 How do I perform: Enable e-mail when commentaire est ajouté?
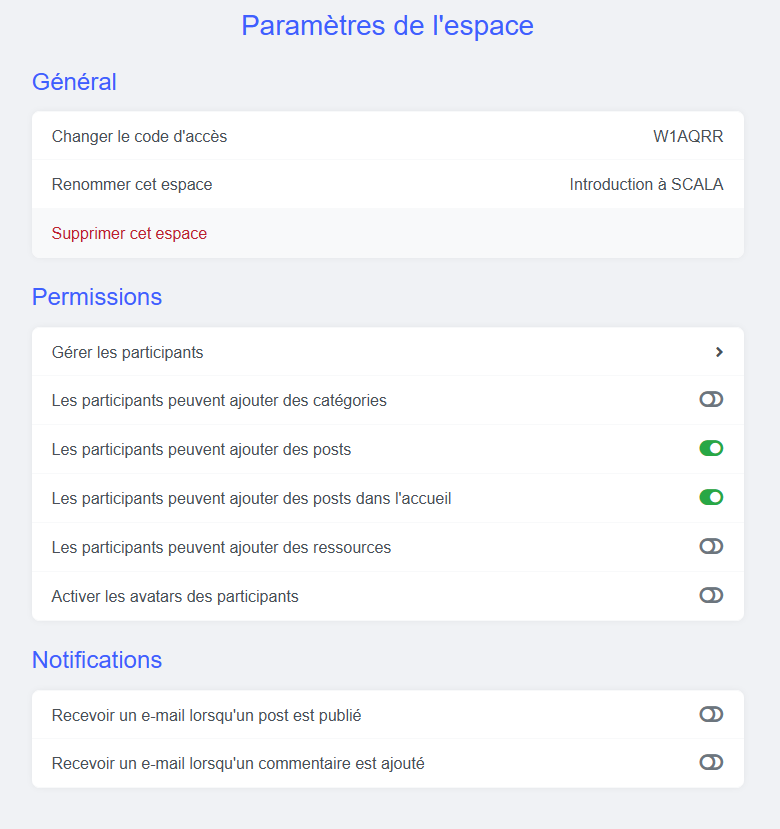coord(711,762)
